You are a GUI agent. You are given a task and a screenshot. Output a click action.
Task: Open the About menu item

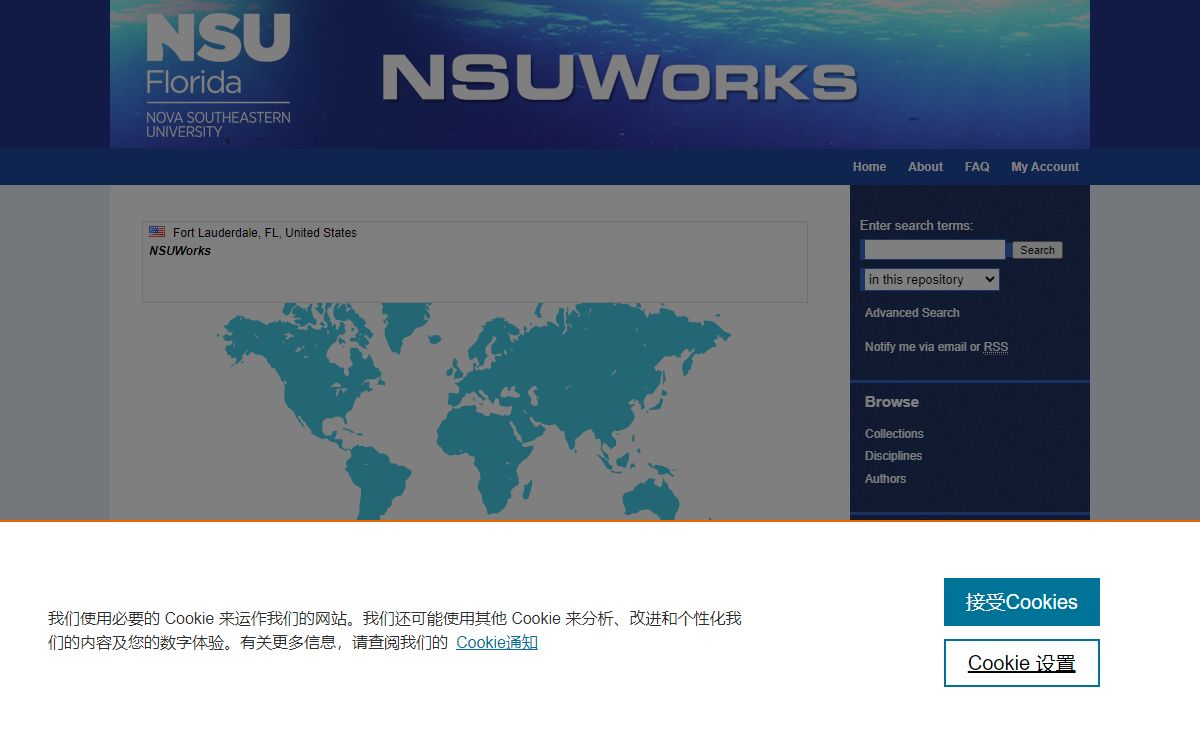pos(925,167)
